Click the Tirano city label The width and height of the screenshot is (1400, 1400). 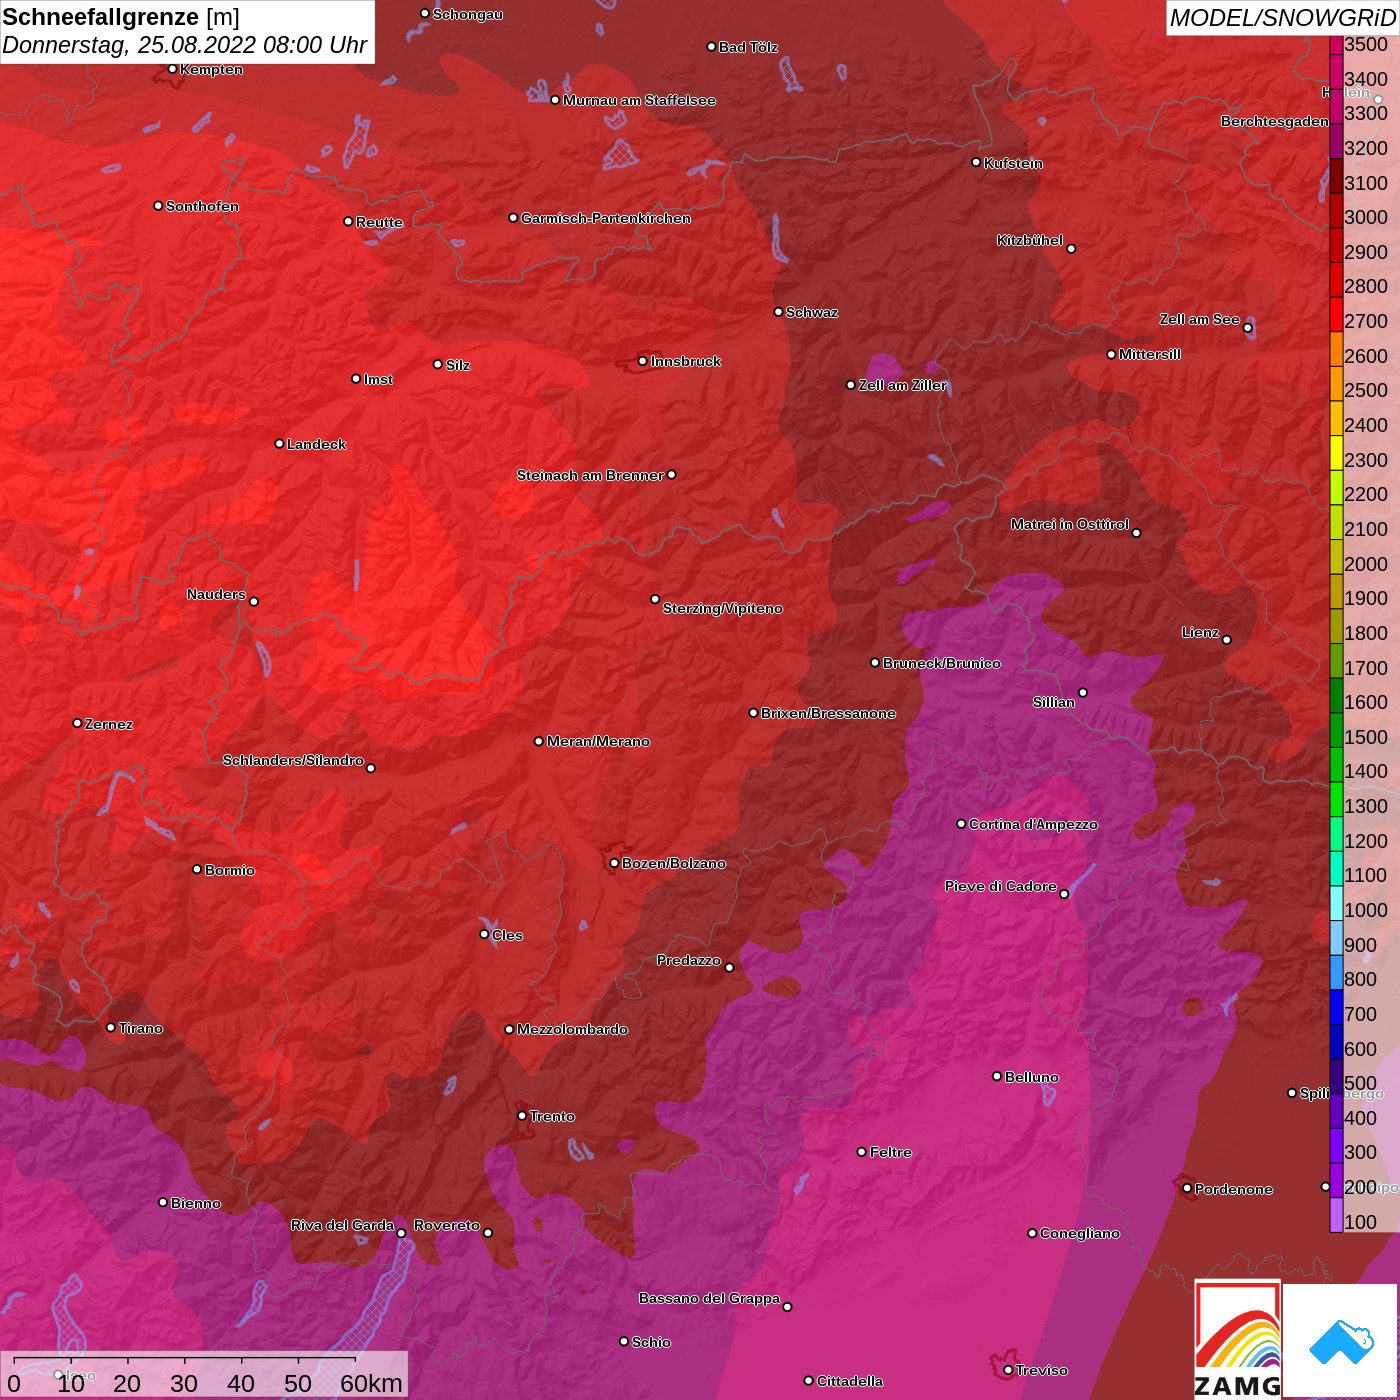pos(140,1028)
